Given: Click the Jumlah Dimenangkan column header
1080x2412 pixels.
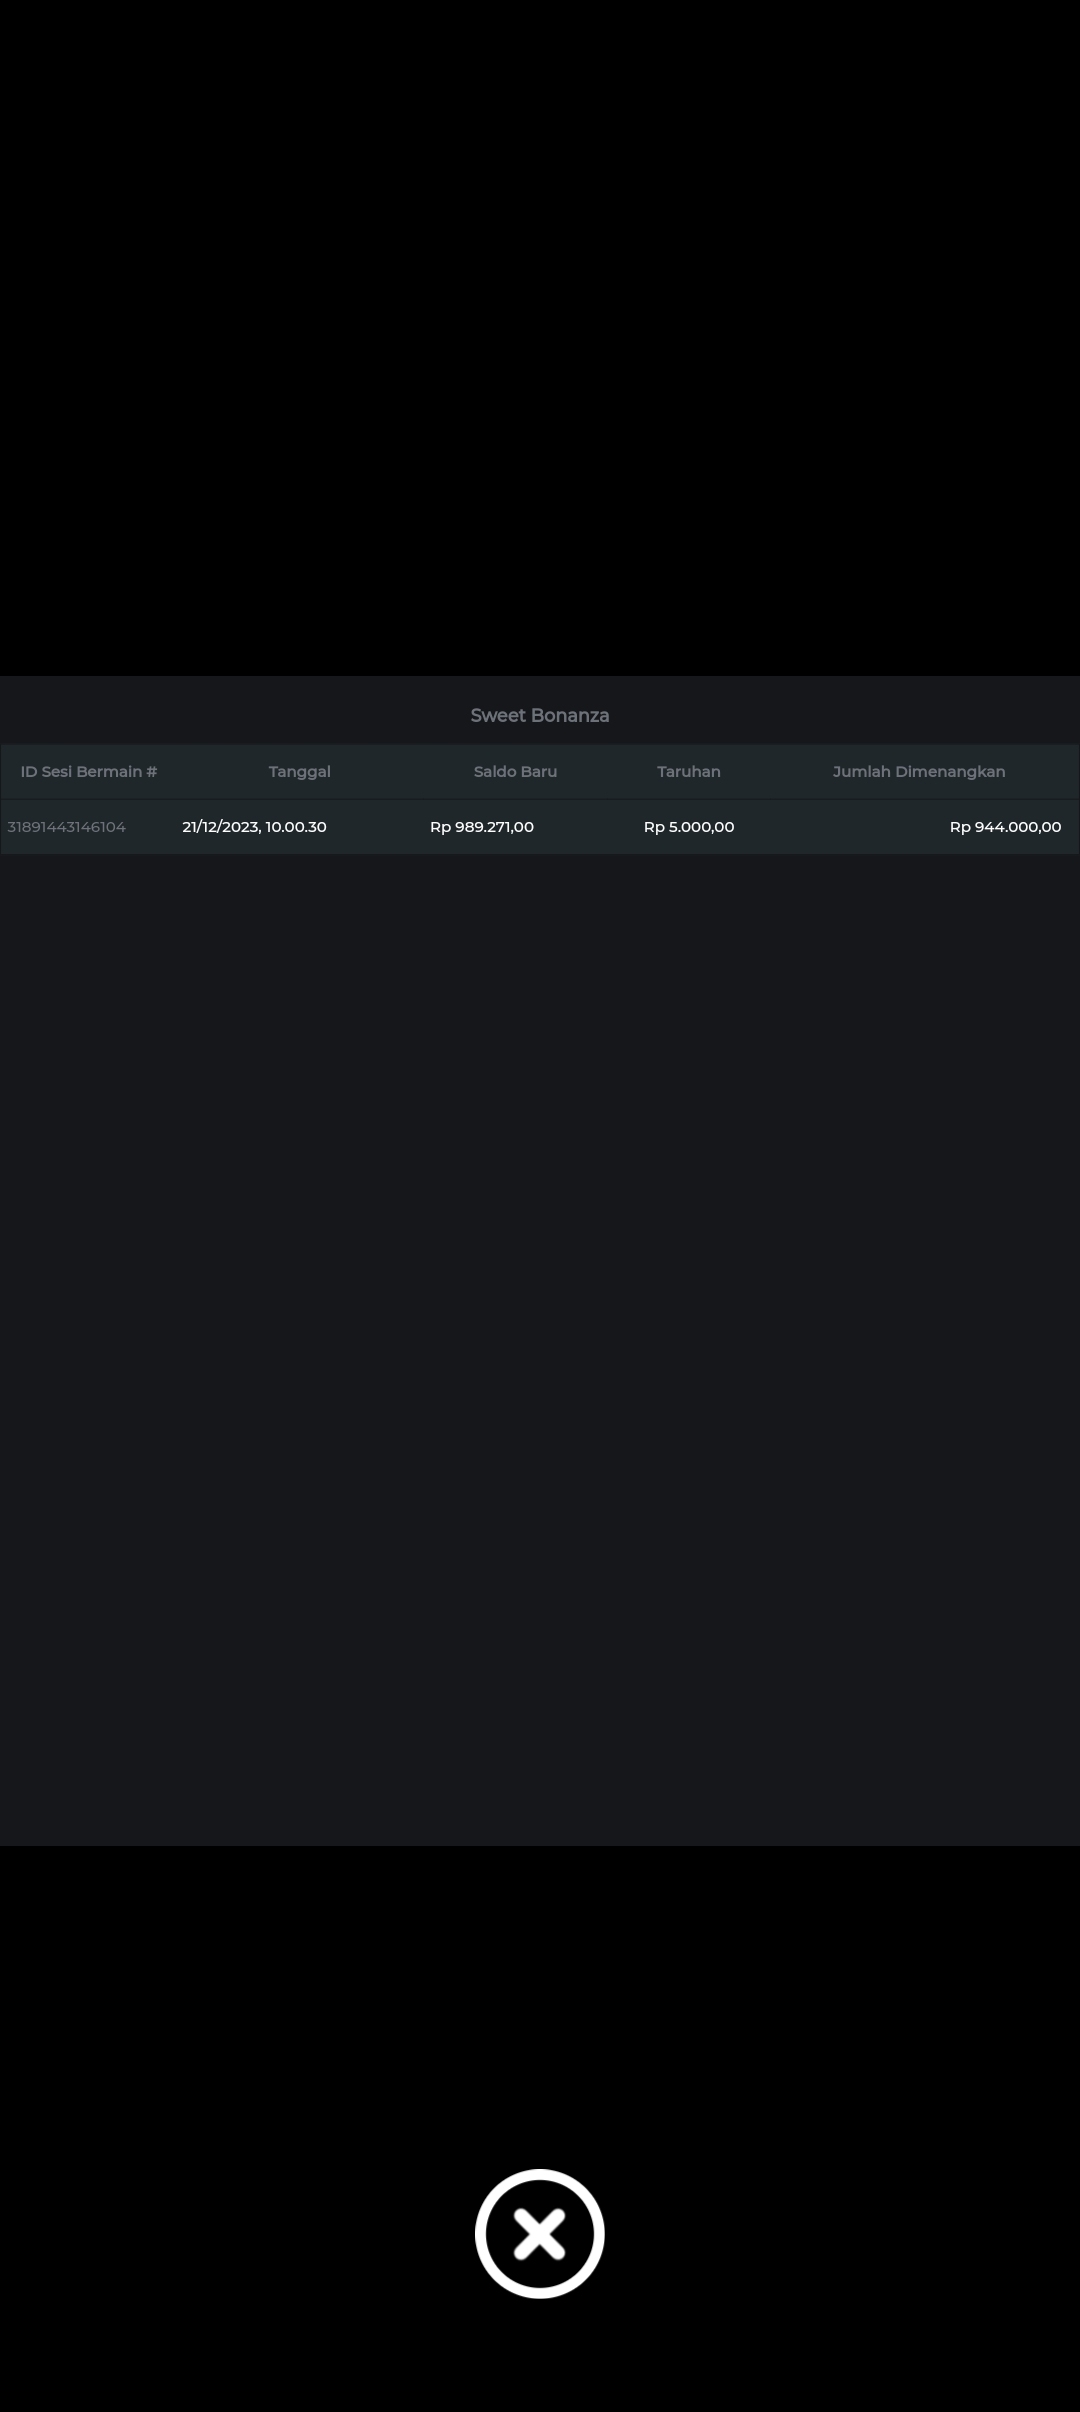Looking at the screenshot, I should click(x=918, y=771).
